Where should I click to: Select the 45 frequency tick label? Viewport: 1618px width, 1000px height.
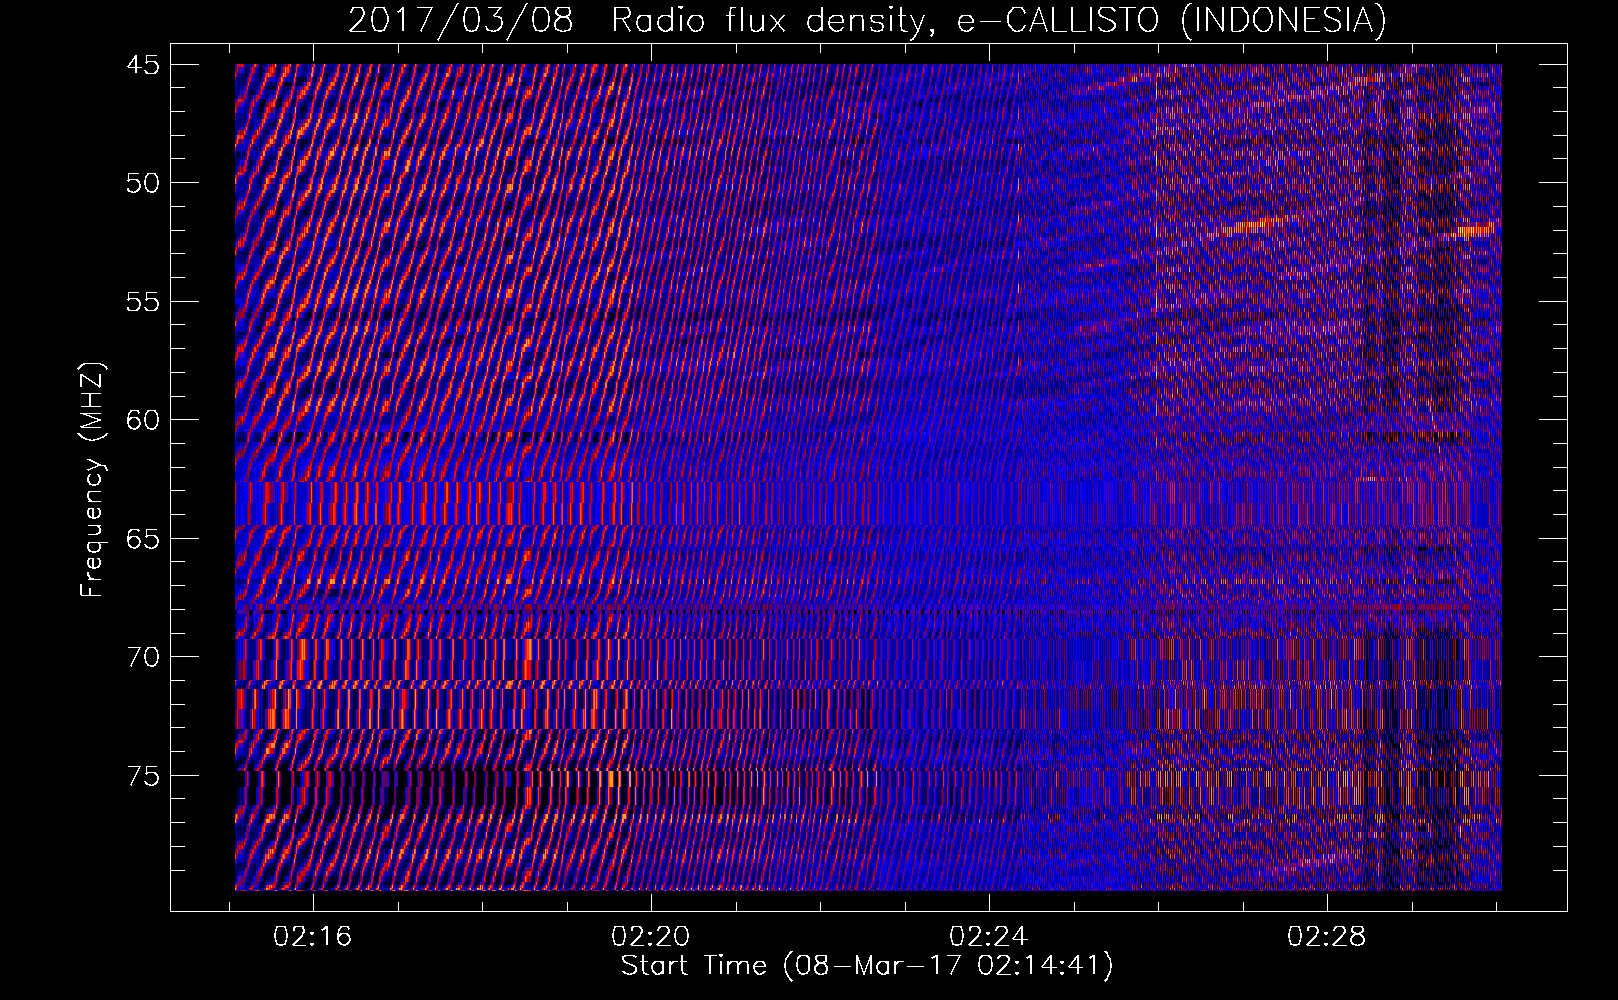click(142, 65)
